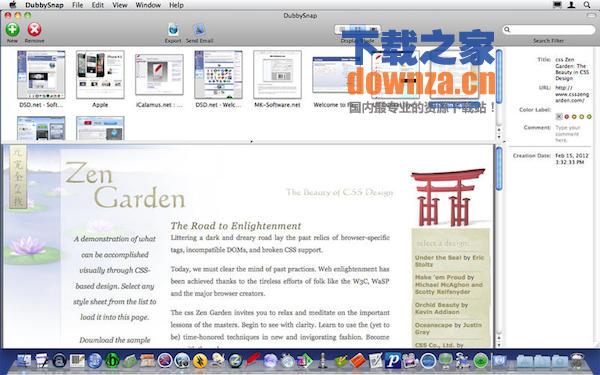This screenshot has width=600, height=375.
Task: Click the green New snapshot button
Action: coord(12,30)
